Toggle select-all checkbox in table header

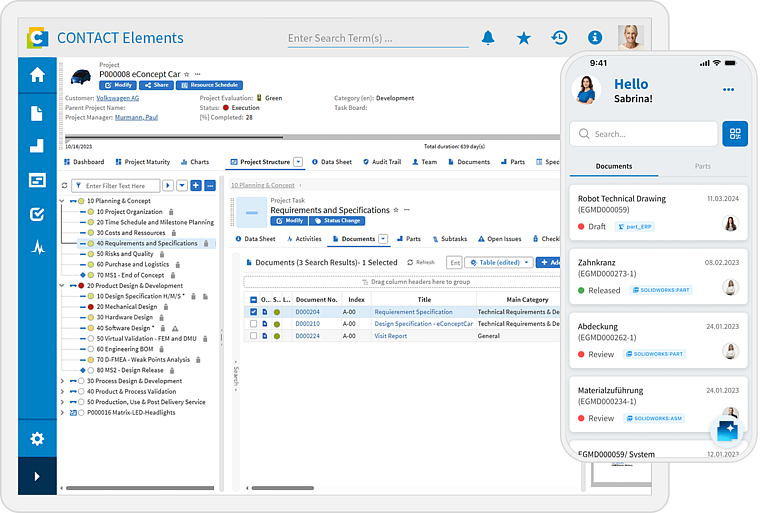tap(253, 299)
